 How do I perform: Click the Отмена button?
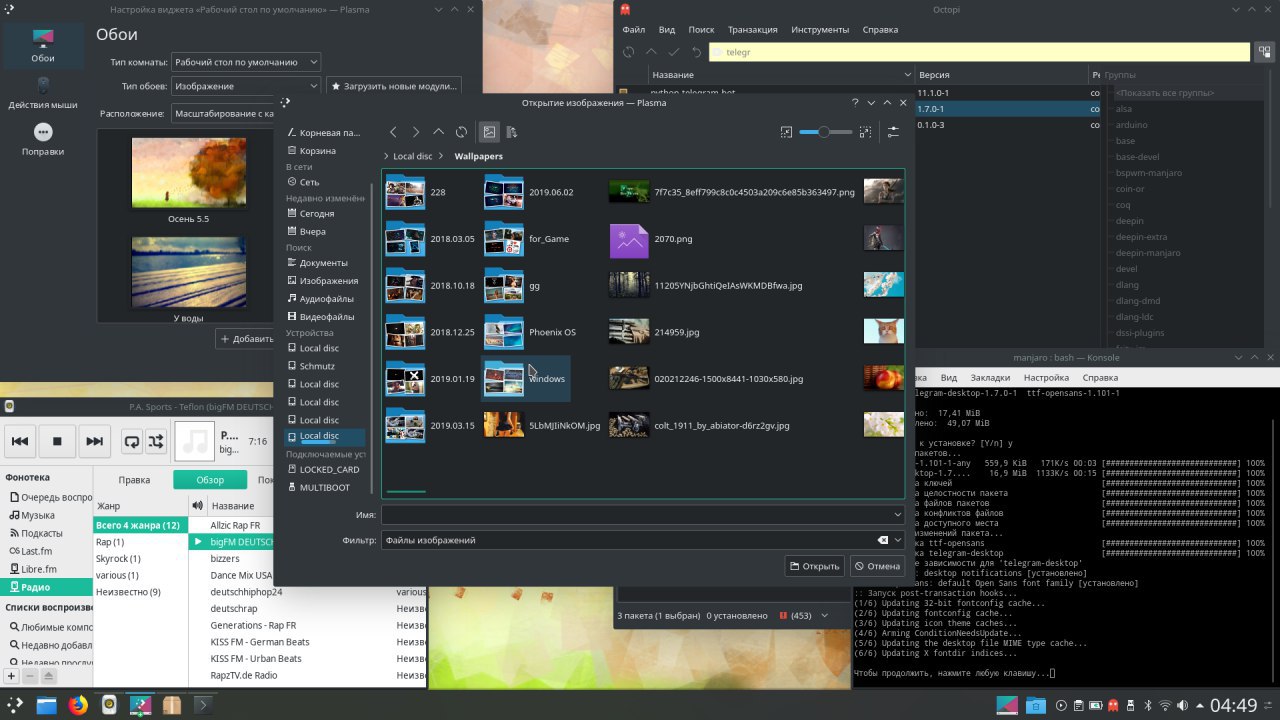point(876,566)
